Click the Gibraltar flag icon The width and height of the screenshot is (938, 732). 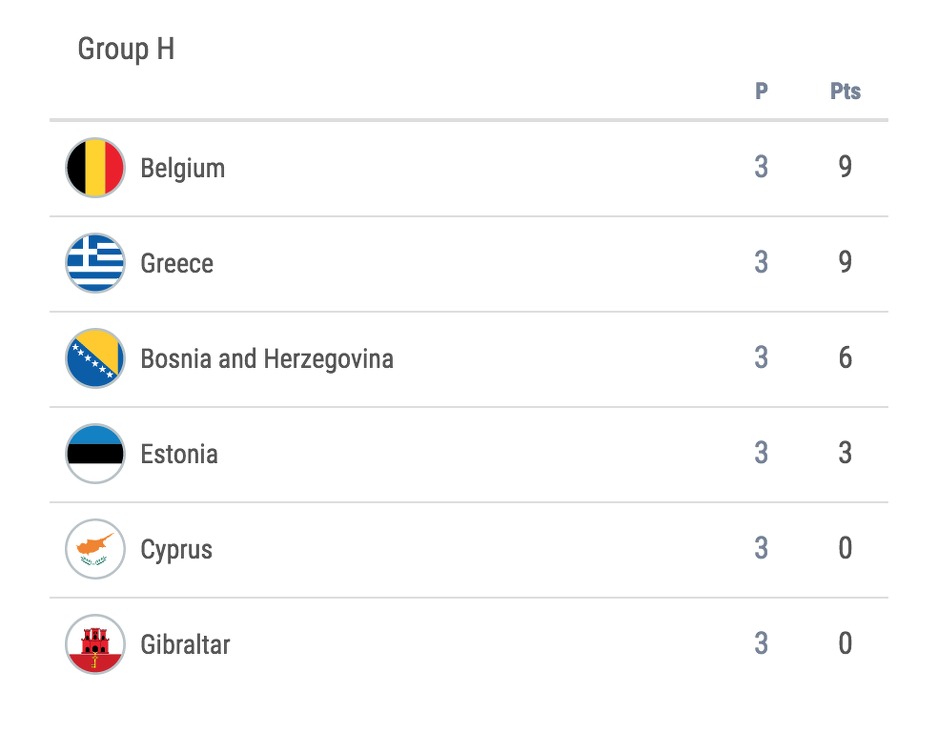tap(95, 644)
